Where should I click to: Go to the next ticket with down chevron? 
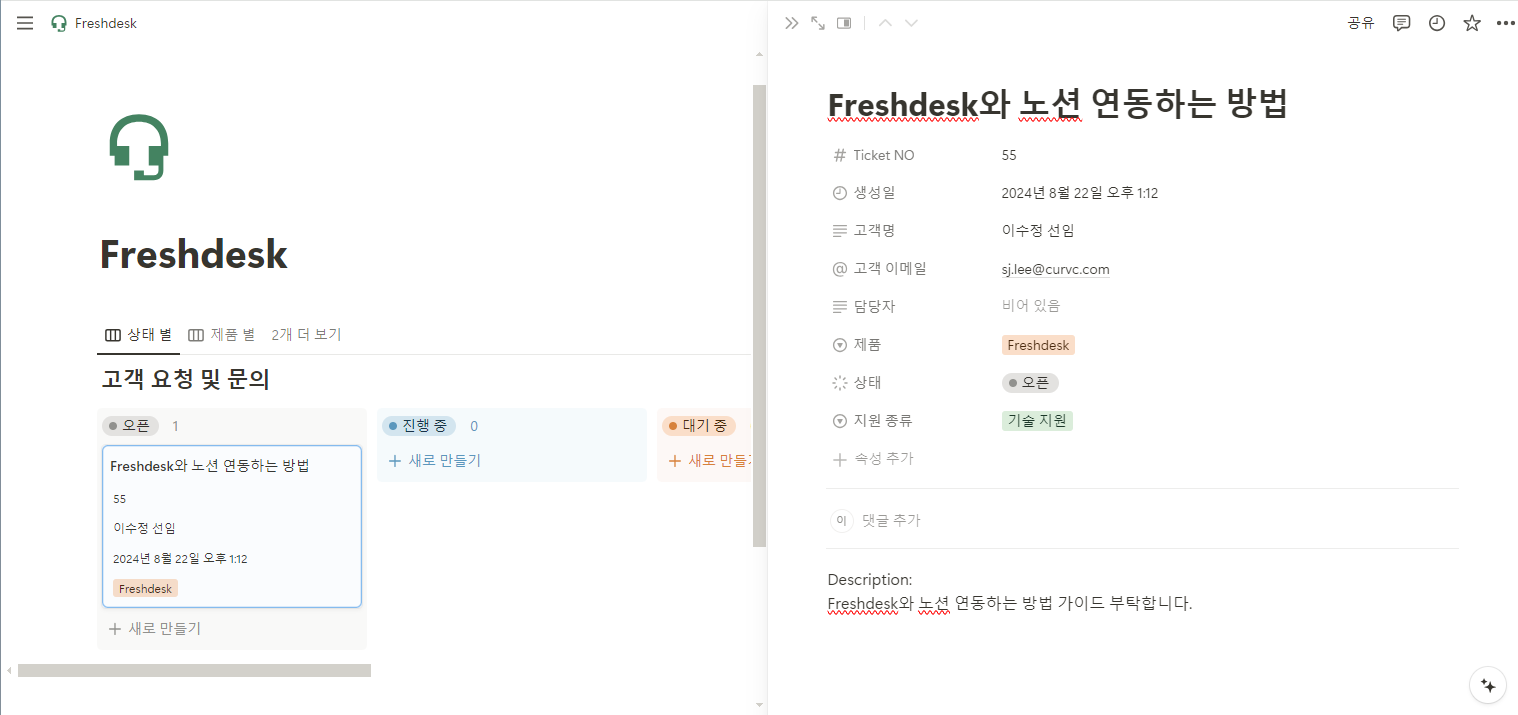[x=911, y=23]
